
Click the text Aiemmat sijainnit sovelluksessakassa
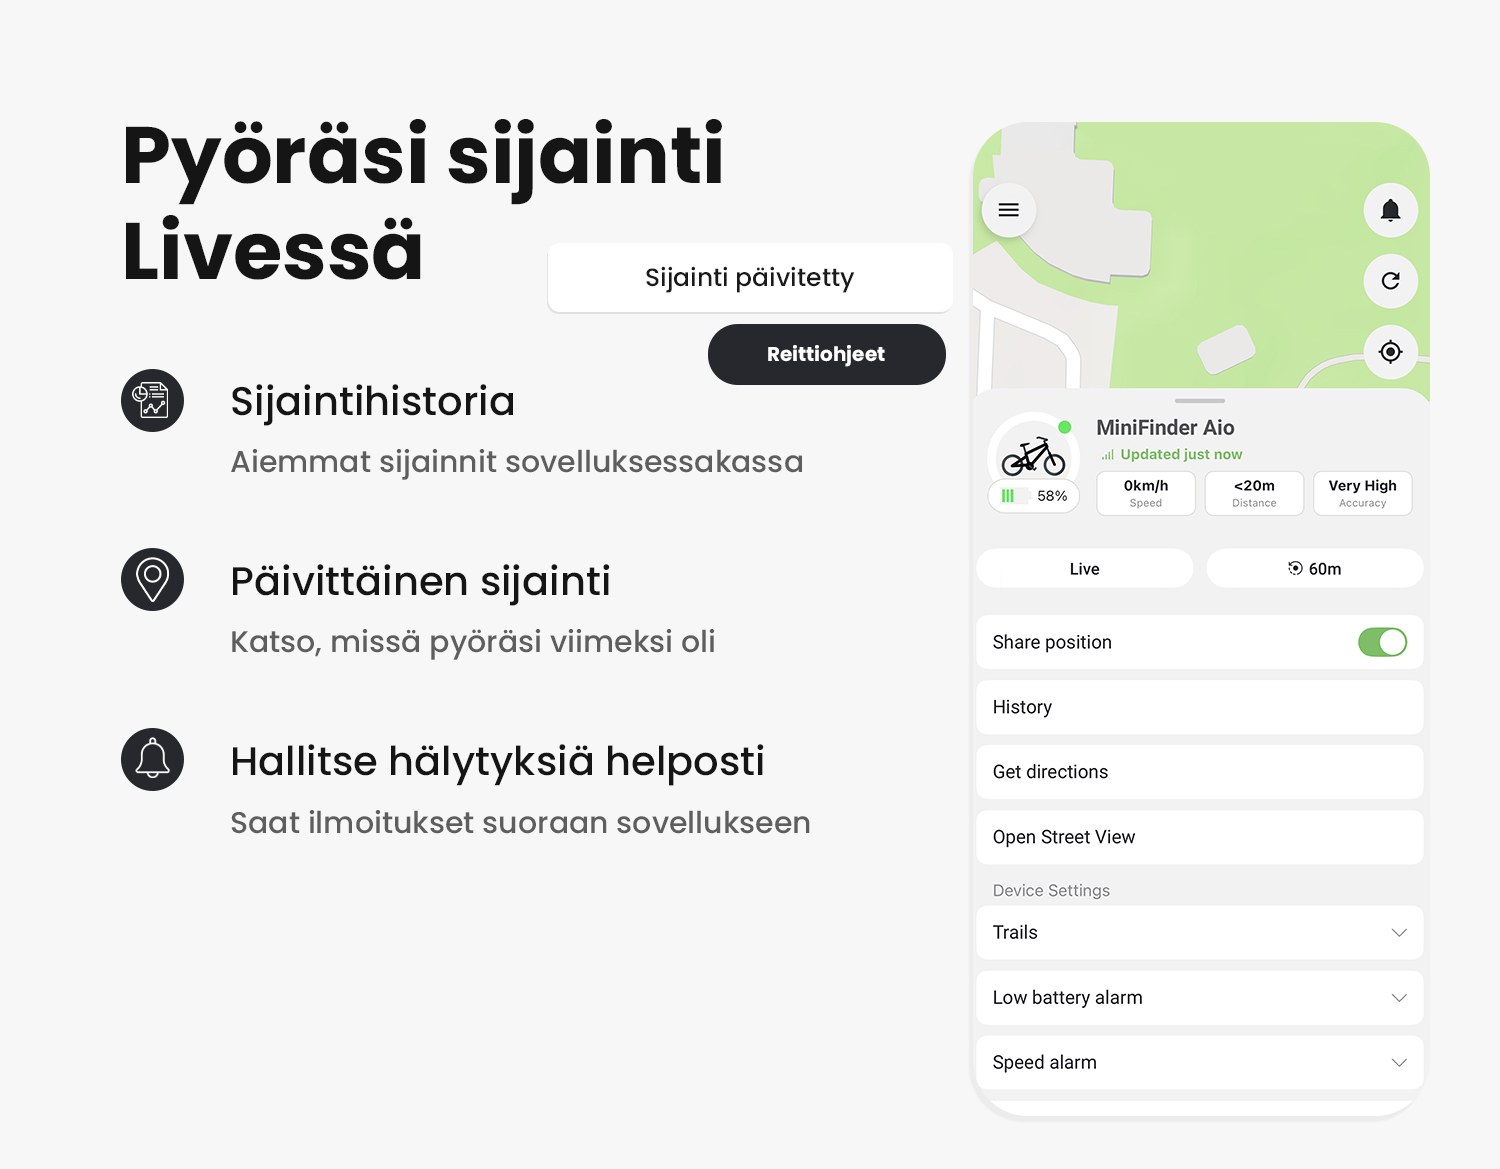517,461
